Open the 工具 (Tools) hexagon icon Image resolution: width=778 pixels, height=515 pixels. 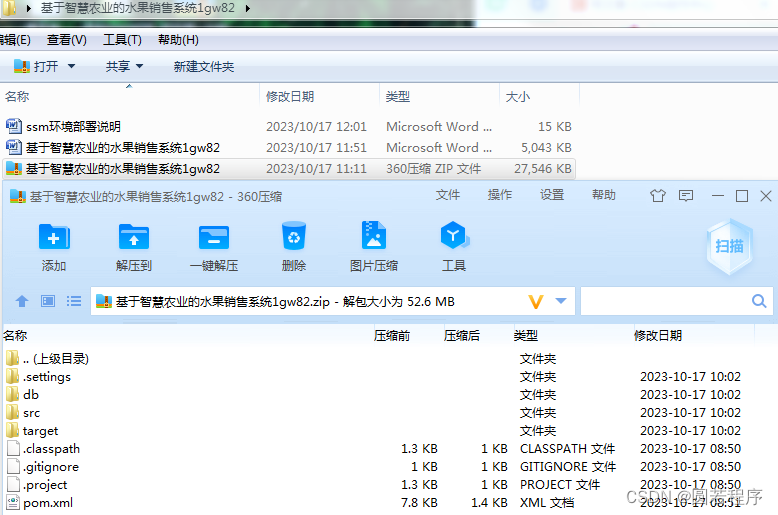coord(454,236)
